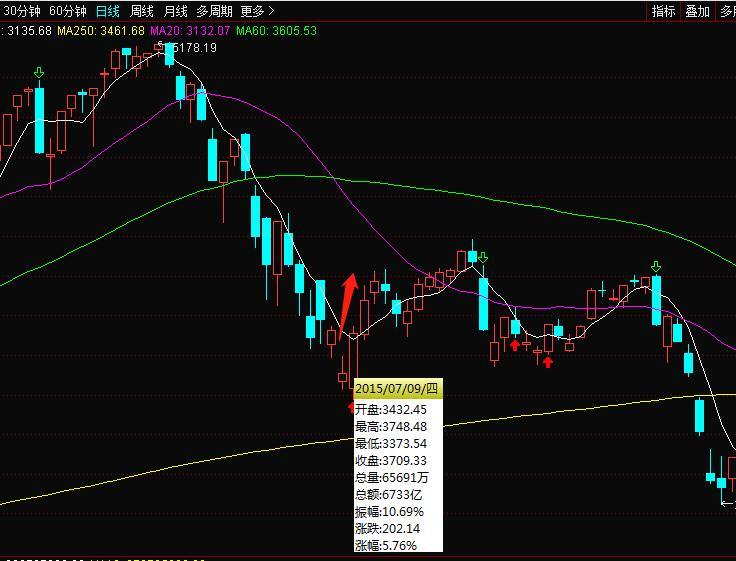Select the 多周期 multi-period view
736x561 pixels.
214,11
